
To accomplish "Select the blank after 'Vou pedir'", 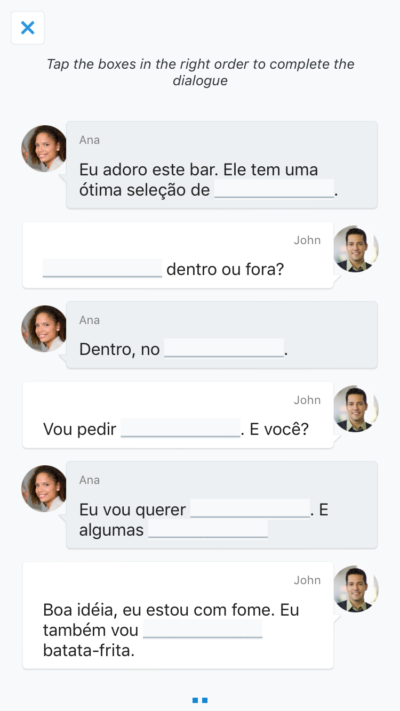I will pyautogui.click(x=180, y=428).
